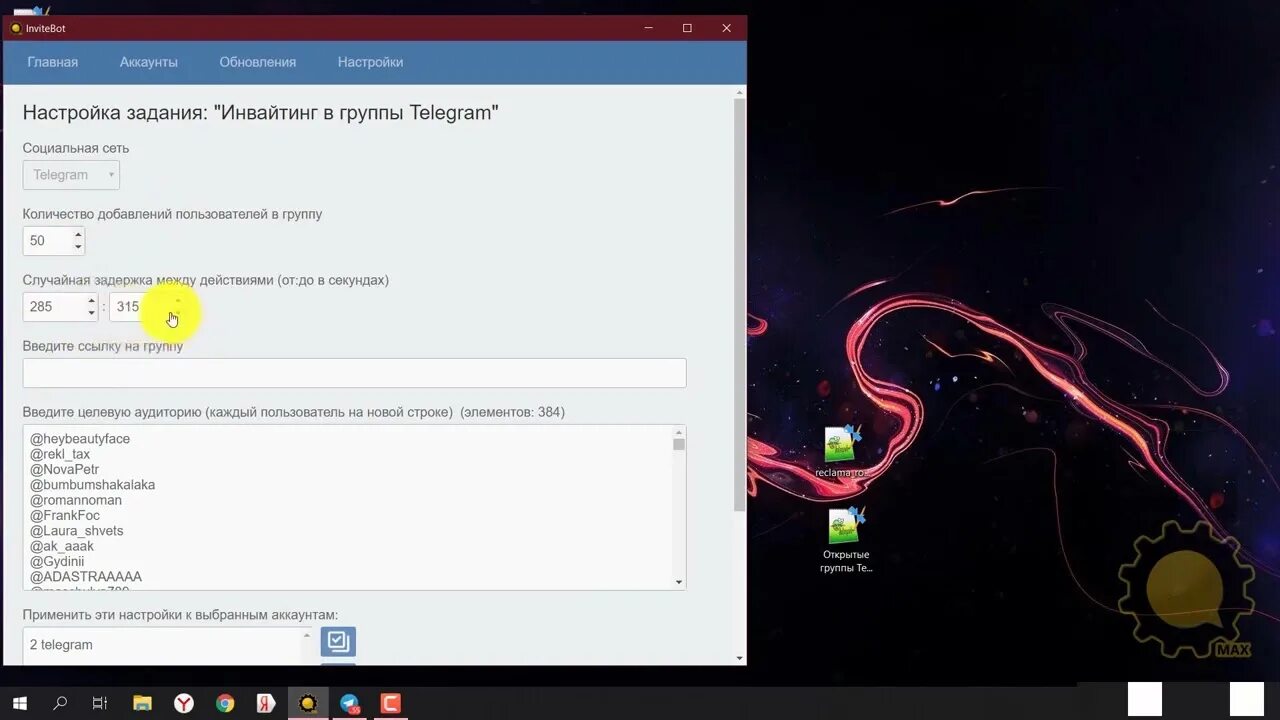Image resolution: width=1280 pixels, height=720 pixels.
Task: Open Task View on the taskbar
Action: (x=100, y=703)
